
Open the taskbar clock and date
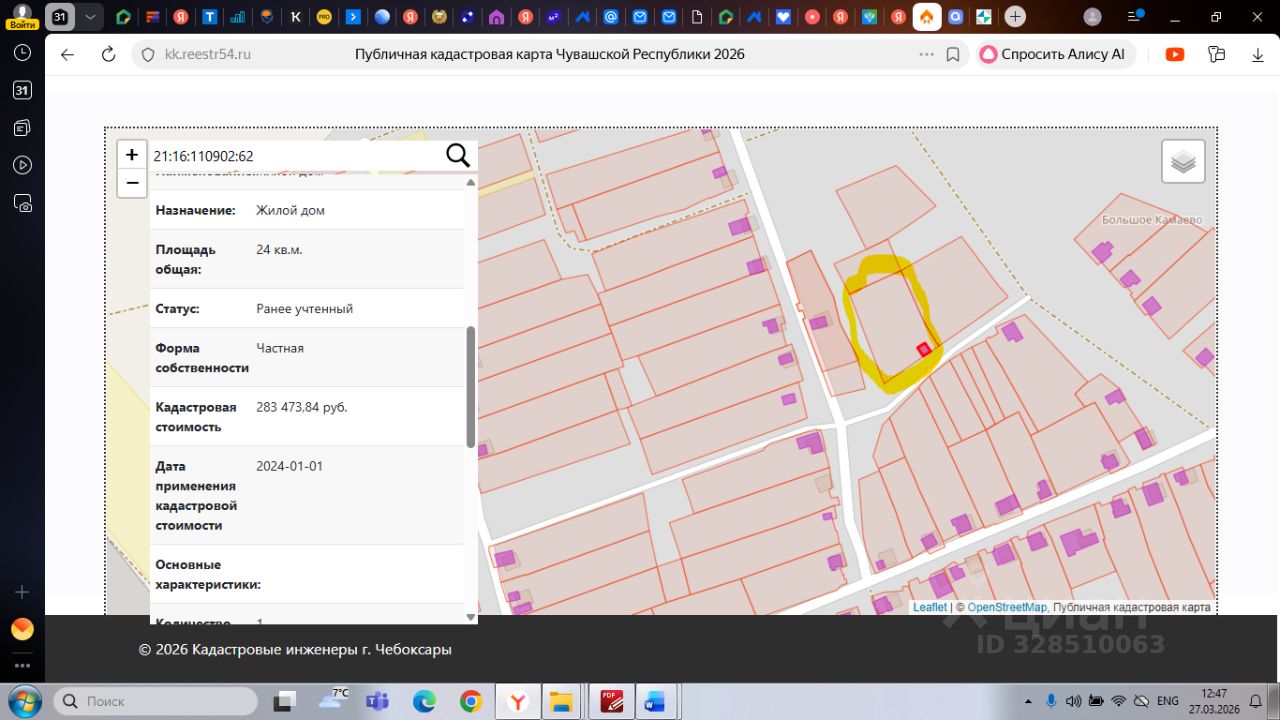pyautogui.click(x=1214, y=701)
